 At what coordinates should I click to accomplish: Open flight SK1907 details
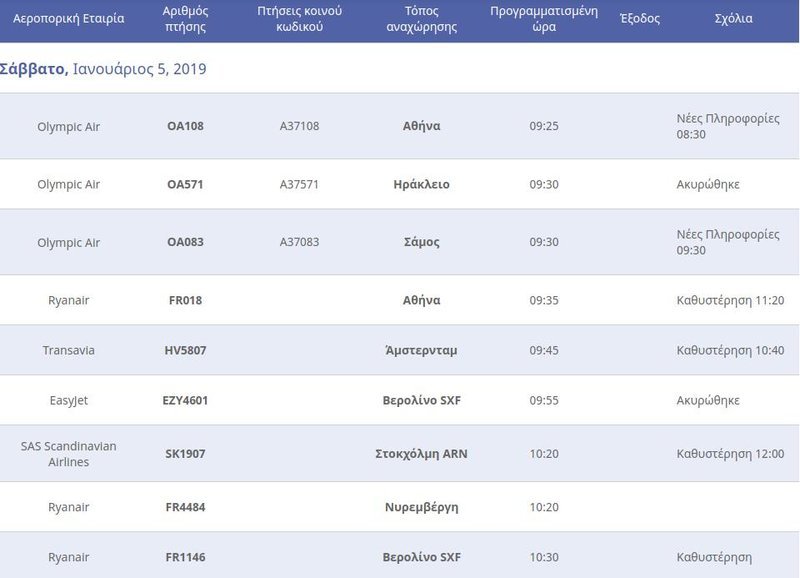[184, 454]
